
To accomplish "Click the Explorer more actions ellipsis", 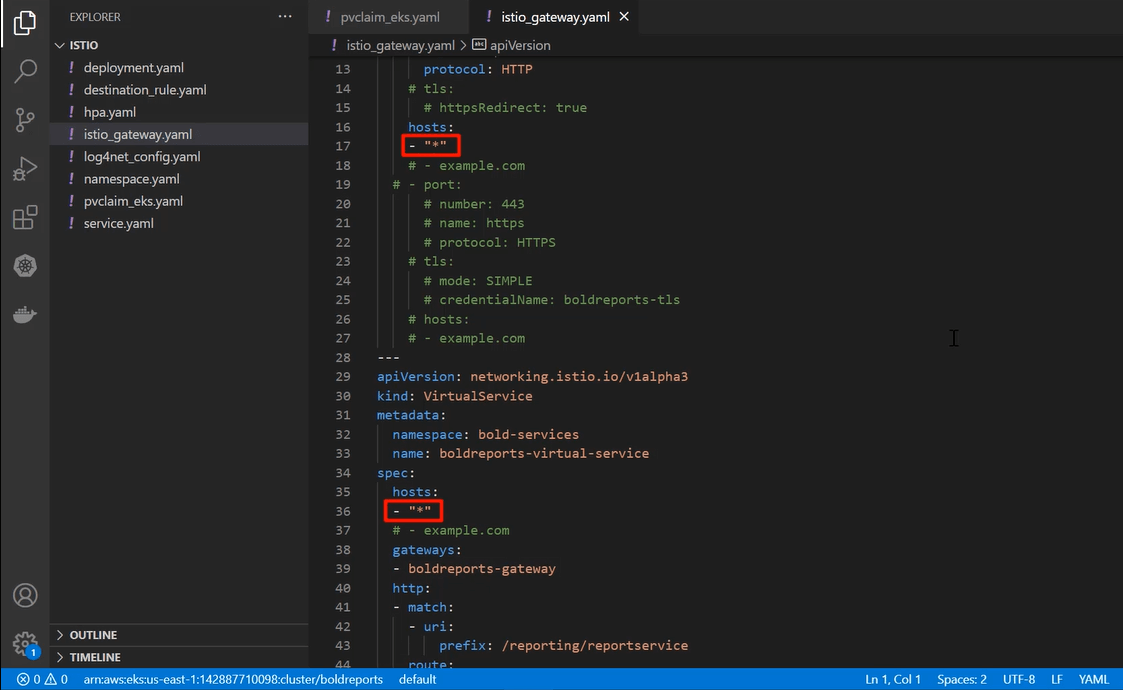I will click(x=285, y=16).
